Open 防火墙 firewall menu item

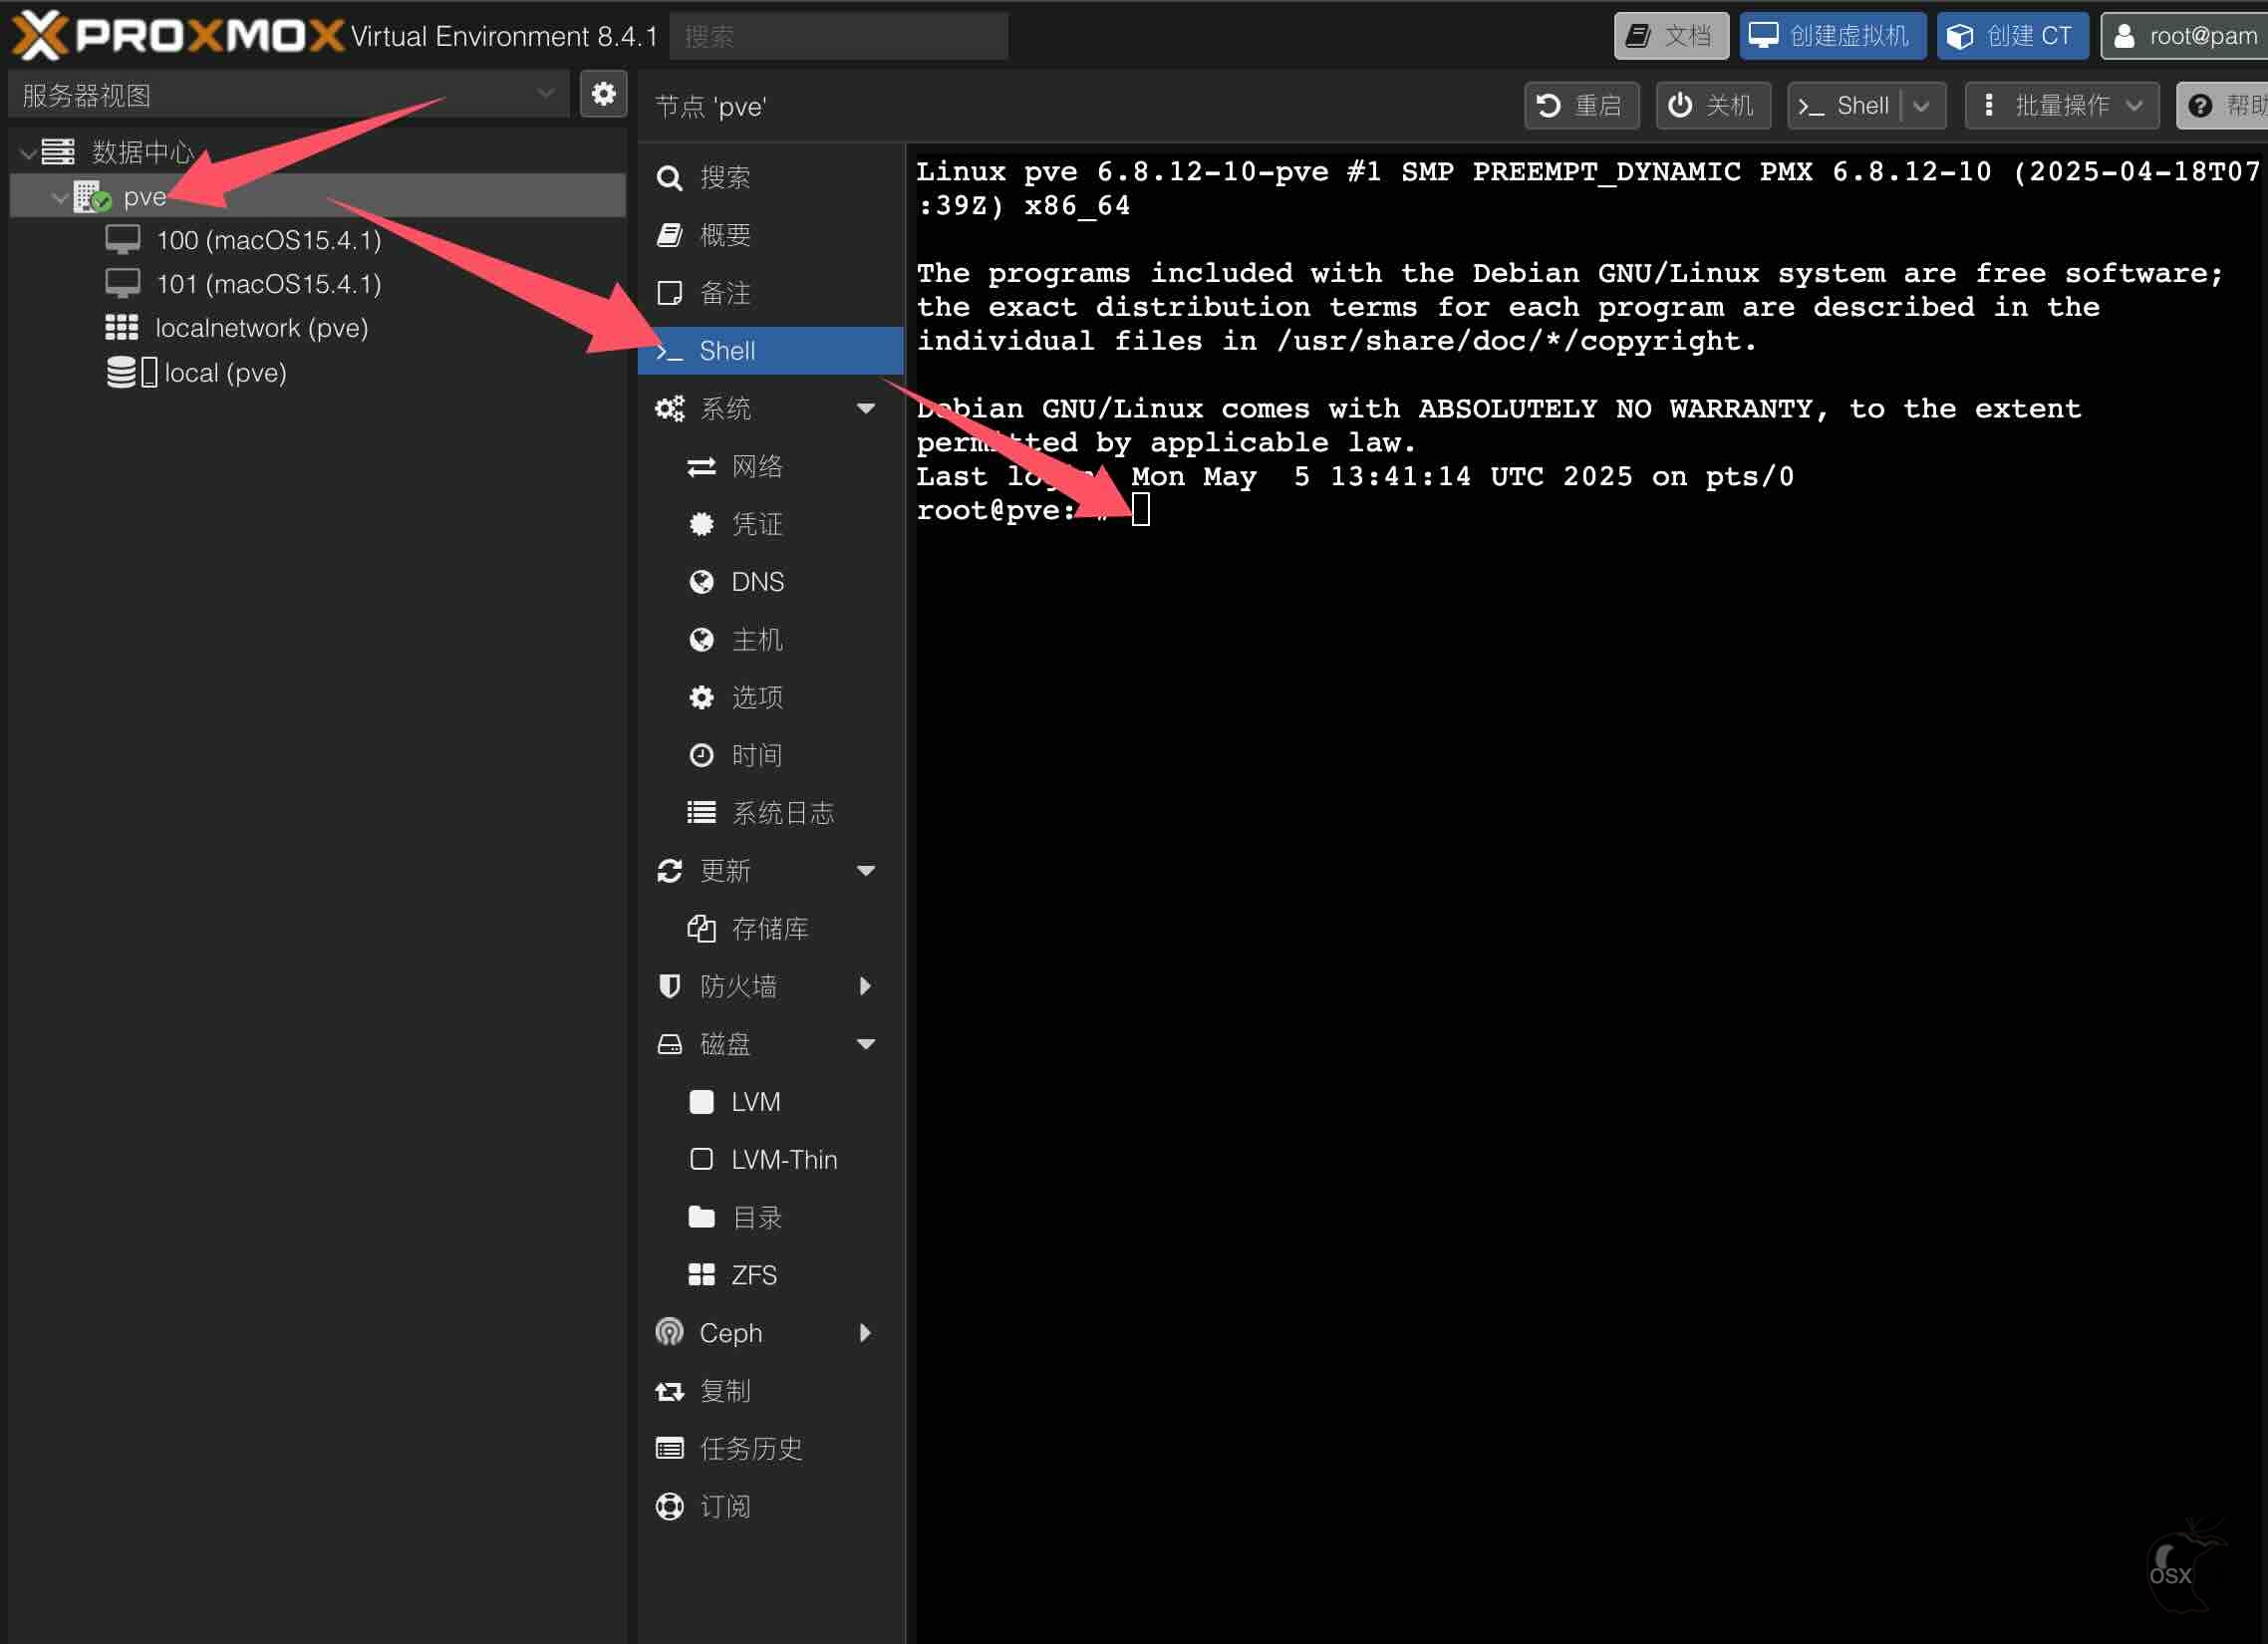(x=770, y=987)
